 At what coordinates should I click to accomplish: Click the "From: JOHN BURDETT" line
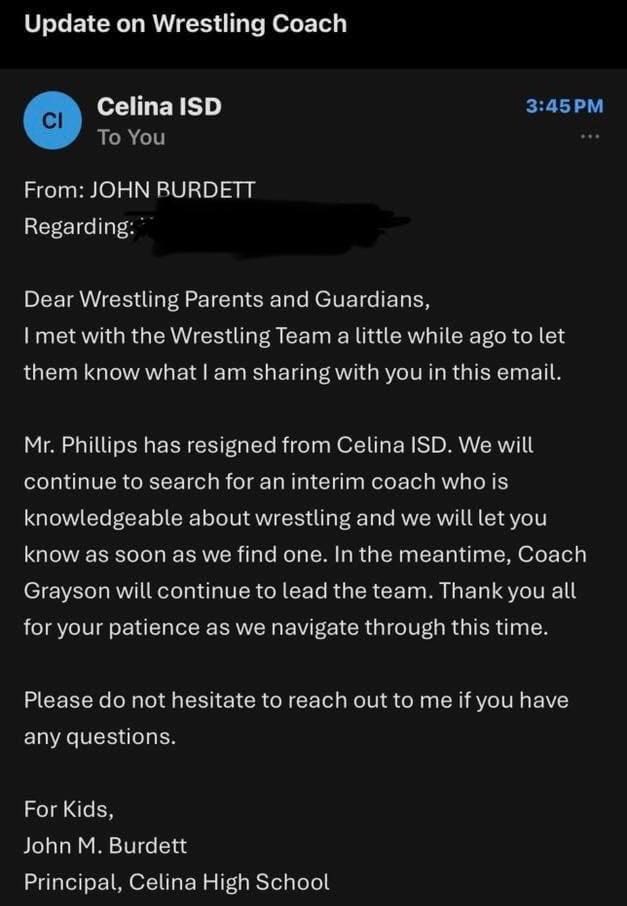click(139, 190)
